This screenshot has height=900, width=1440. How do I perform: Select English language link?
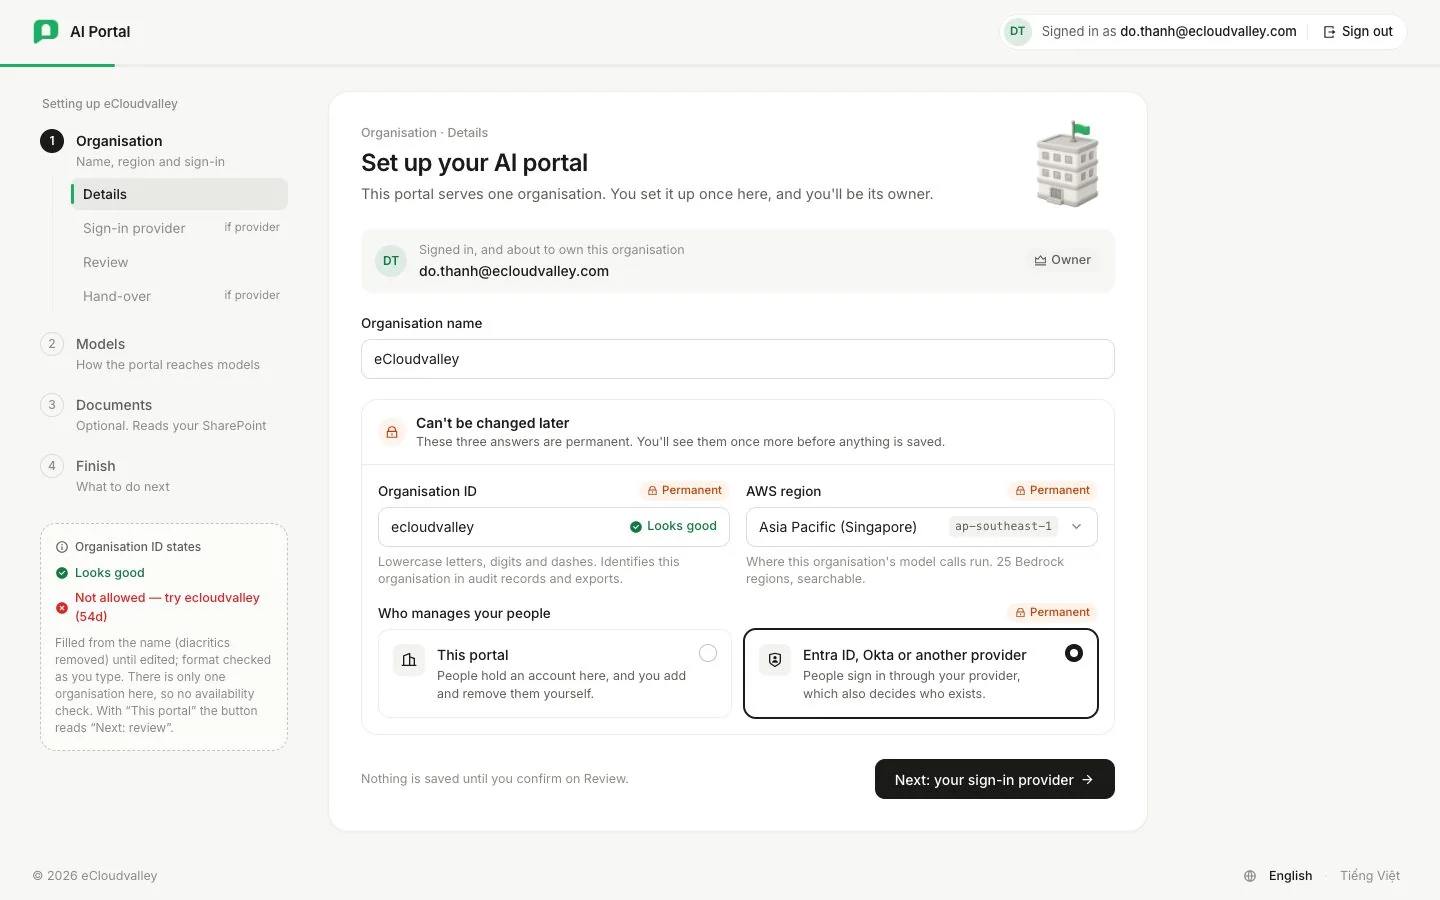(1290, 876)
